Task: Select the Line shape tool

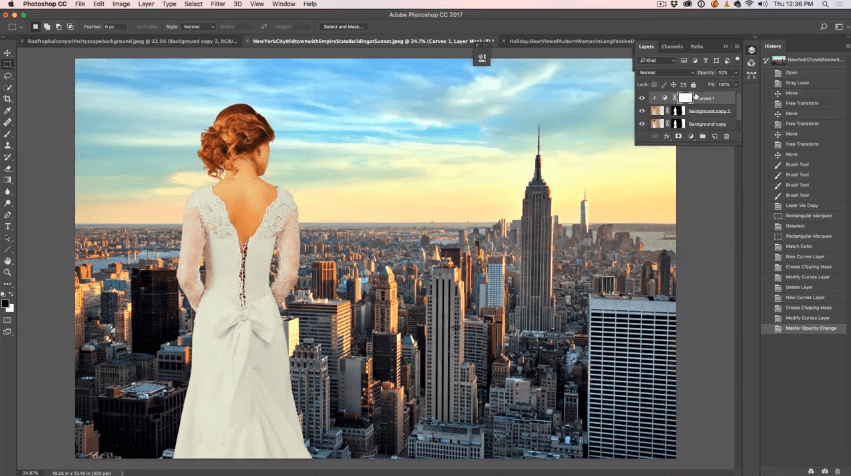Action: (8, 250)
